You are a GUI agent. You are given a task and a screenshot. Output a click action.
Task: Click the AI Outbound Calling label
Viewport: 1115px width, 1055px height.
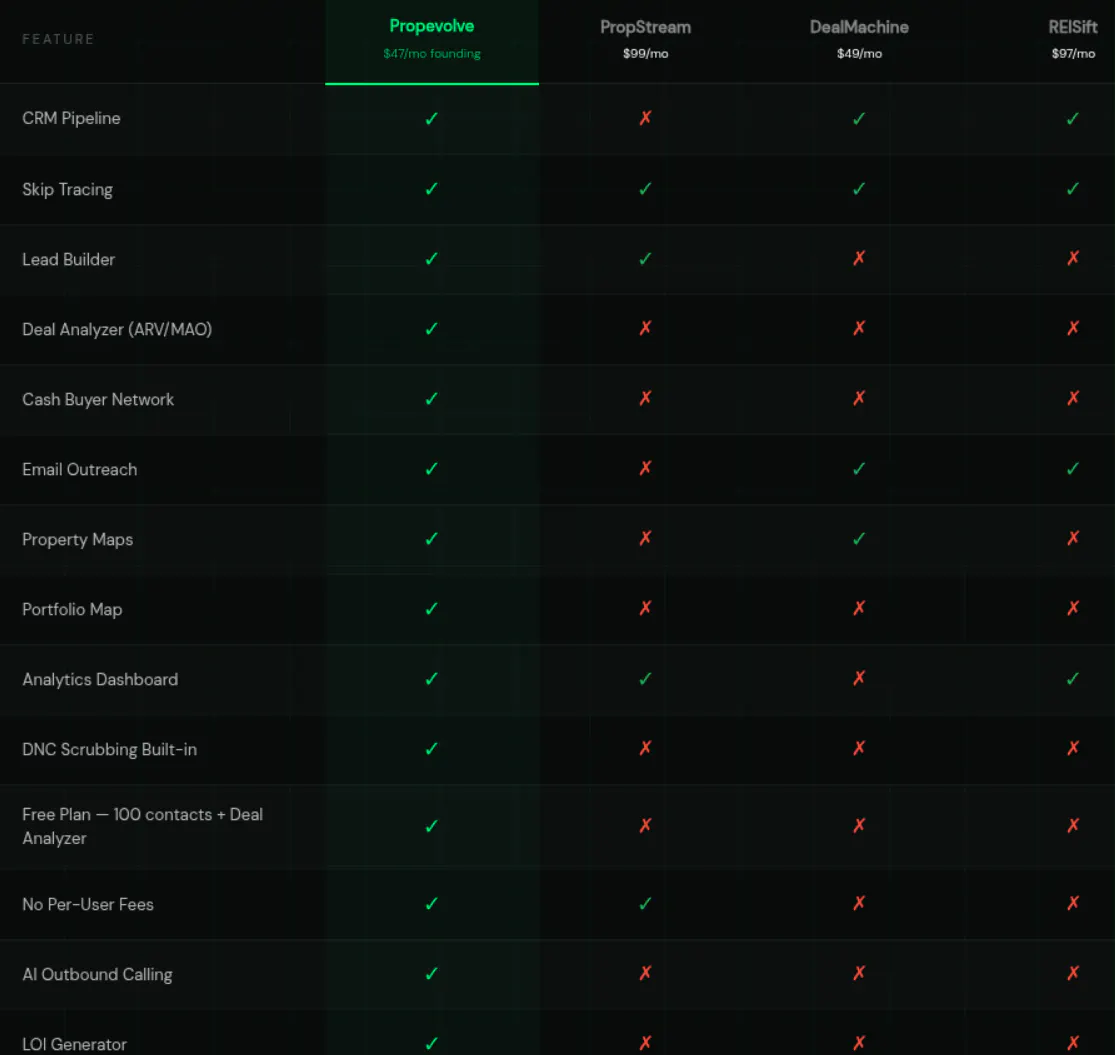[x=97, y=975]
